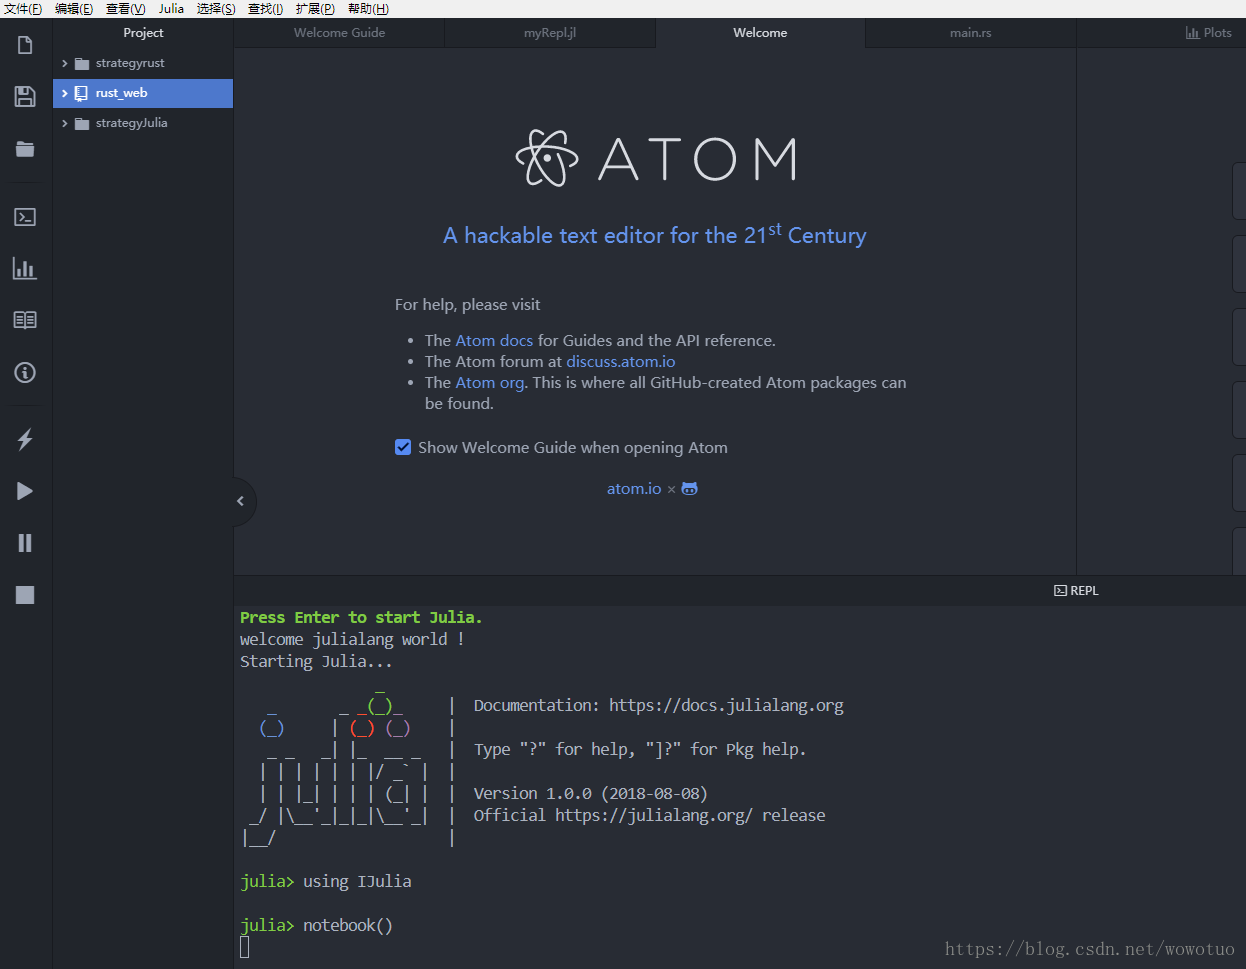1246x969 pixels.
Task: Open the 文件(F) menu
Action: point(23,9)
